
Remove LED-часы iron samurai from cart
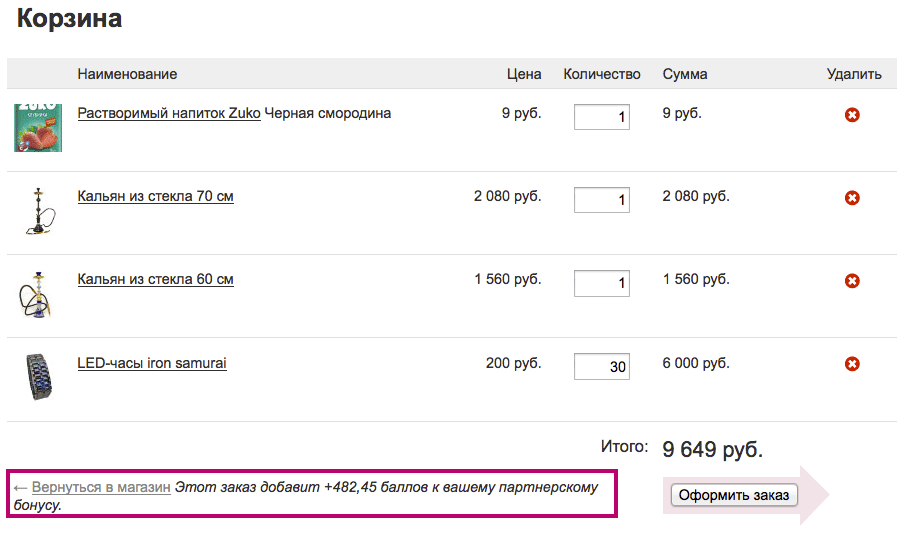(852, 364)
